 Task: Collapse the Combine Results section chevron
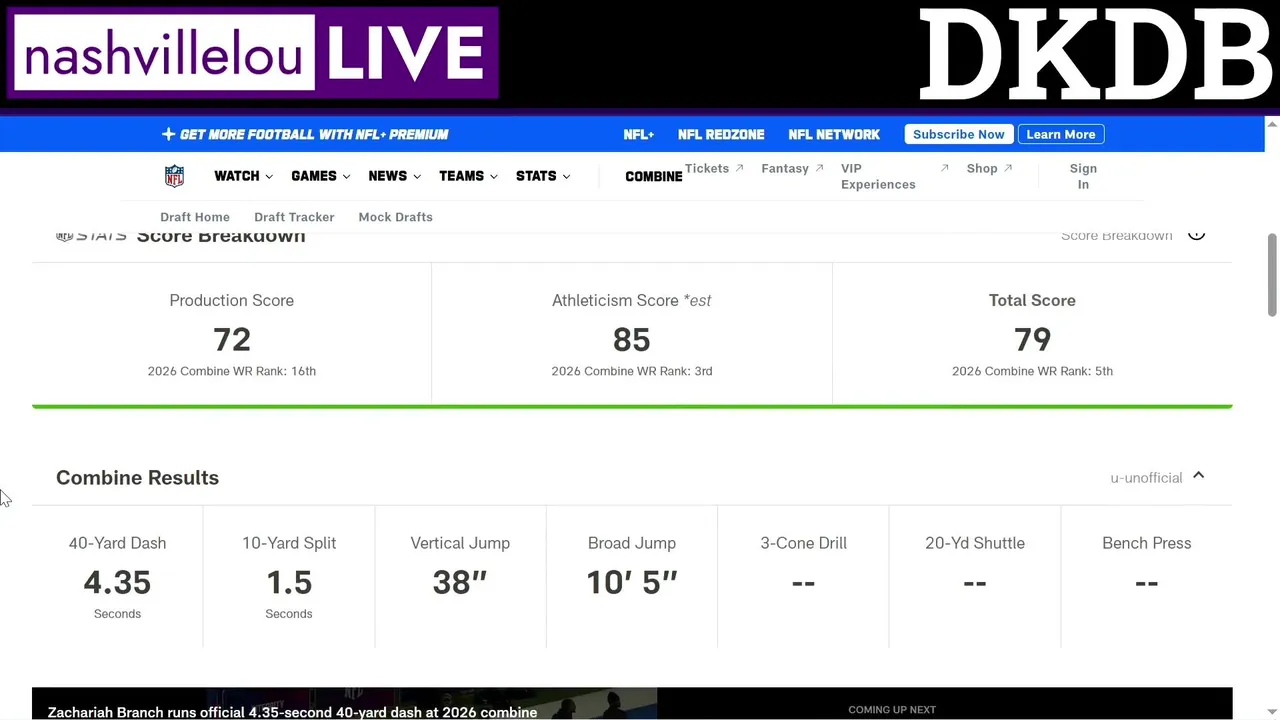(1198, 476)
